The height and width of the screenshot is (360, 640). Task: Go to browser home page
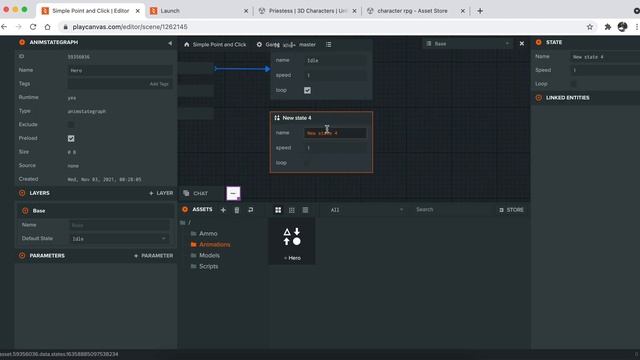click(x=47, y=27)
